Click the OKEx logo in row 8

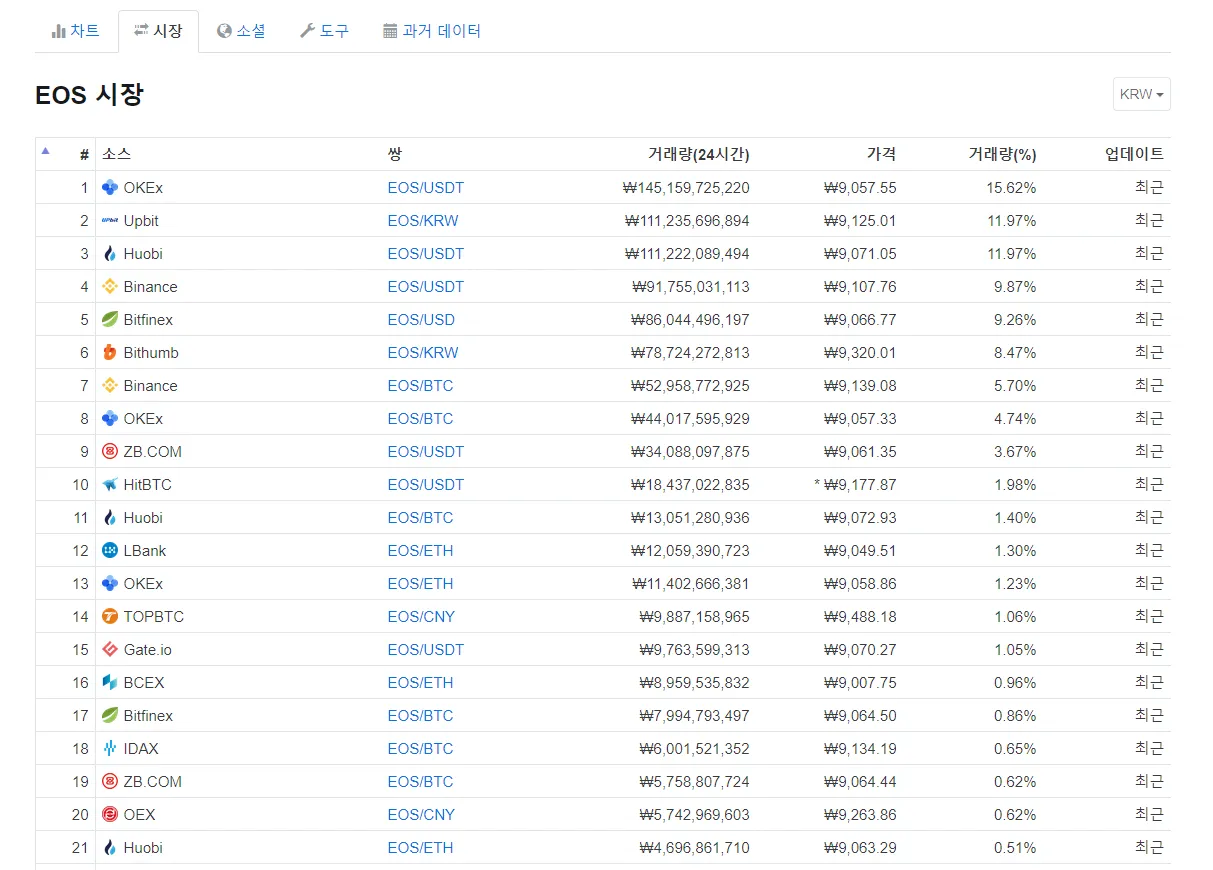pos(110,418)
